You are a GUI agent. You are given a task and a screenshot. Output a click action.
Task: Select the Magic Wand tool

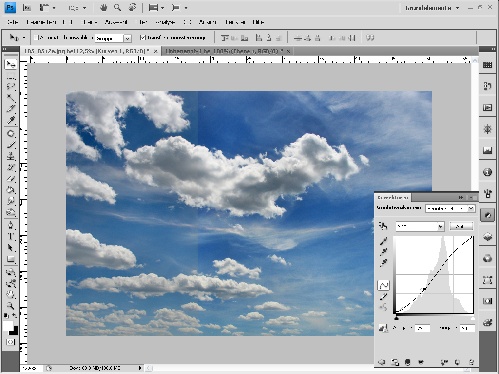10,98
